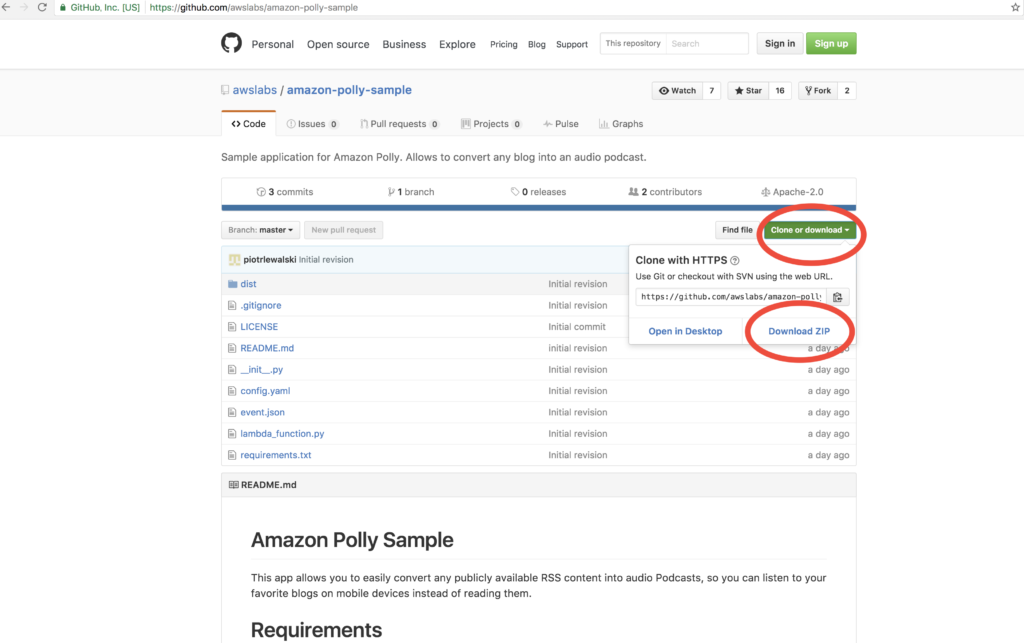
Task: Open the LICENSE row's Initial commit message
Action: (x=577, y=326)
